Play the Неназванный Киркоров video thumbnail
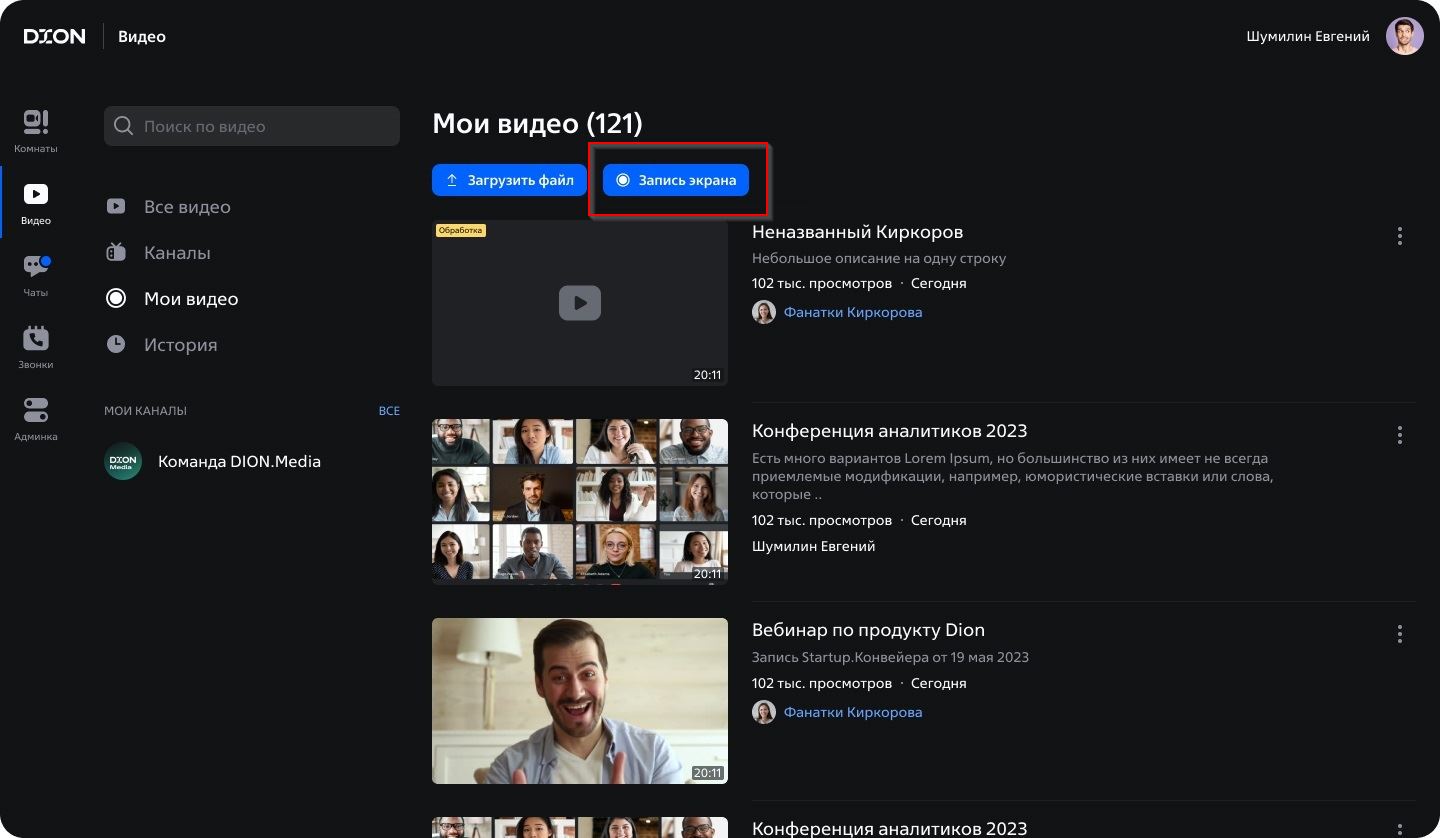This screenshot has width=1440, height=838. point(580,303)
